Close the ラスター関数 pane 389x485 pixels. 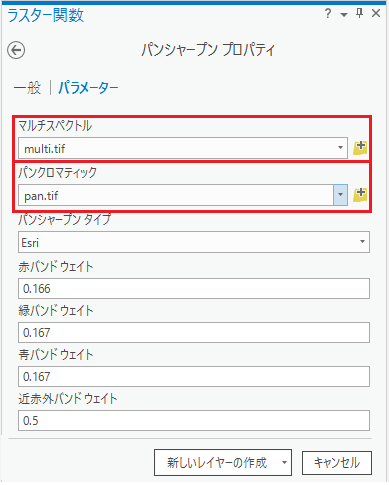coord(376,13)
